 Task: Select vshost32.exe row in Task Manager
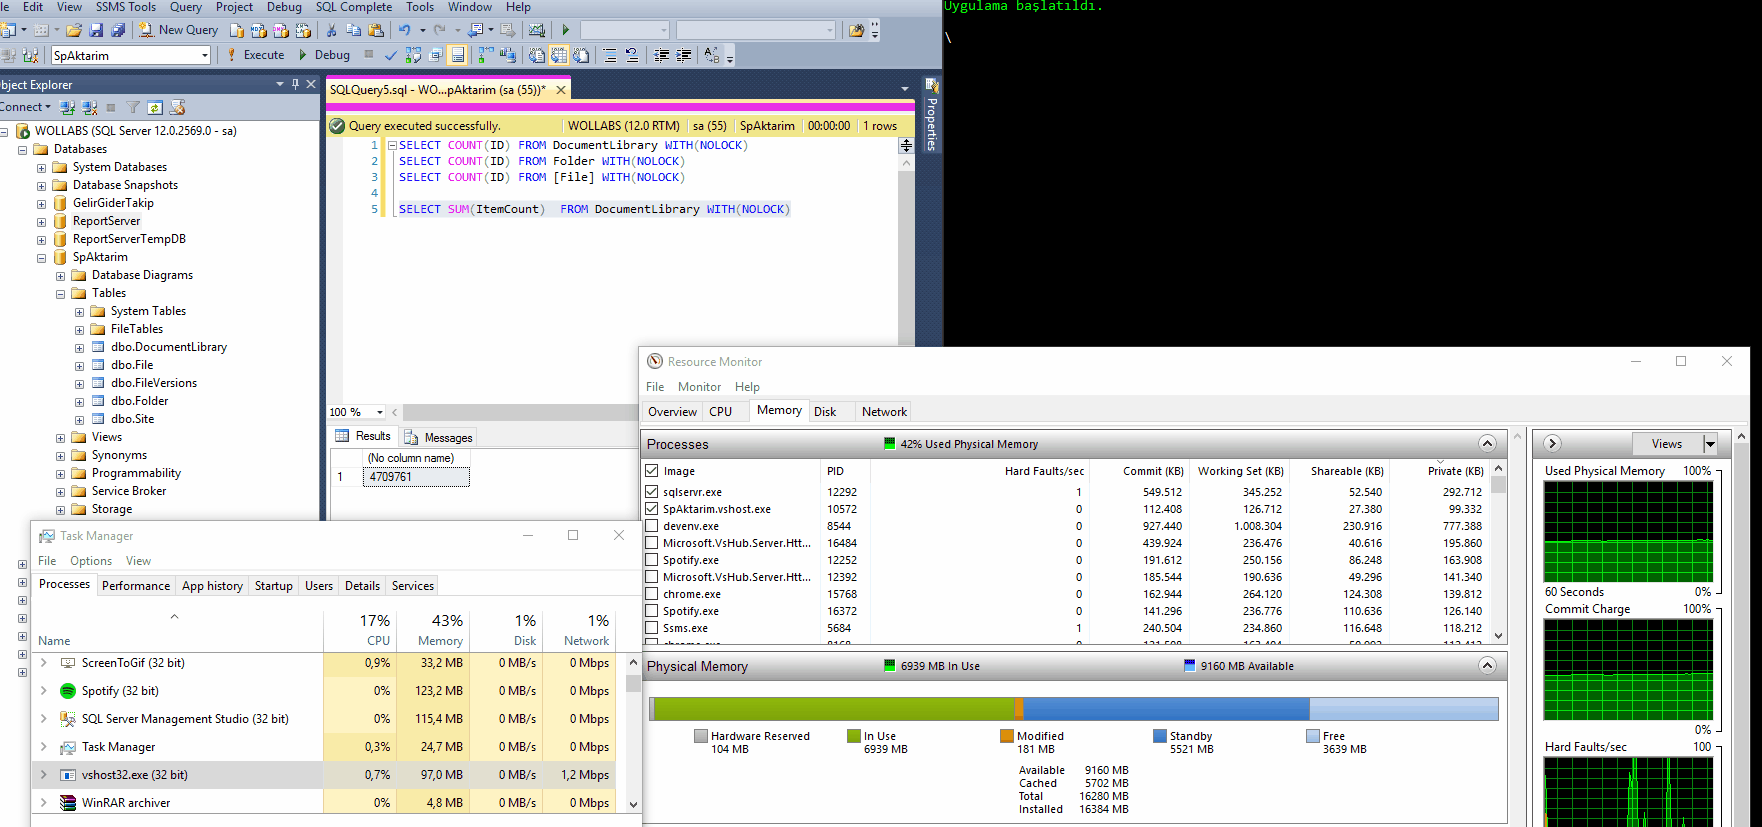(330, 775)
